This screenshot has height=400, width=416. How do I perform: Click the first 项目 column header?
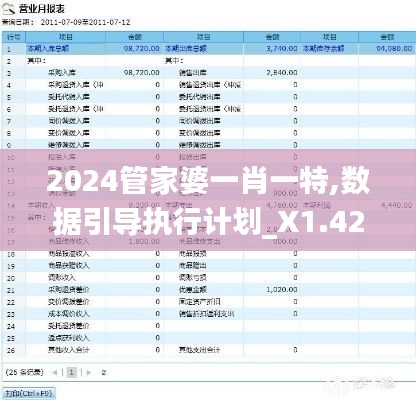(66, 37)
